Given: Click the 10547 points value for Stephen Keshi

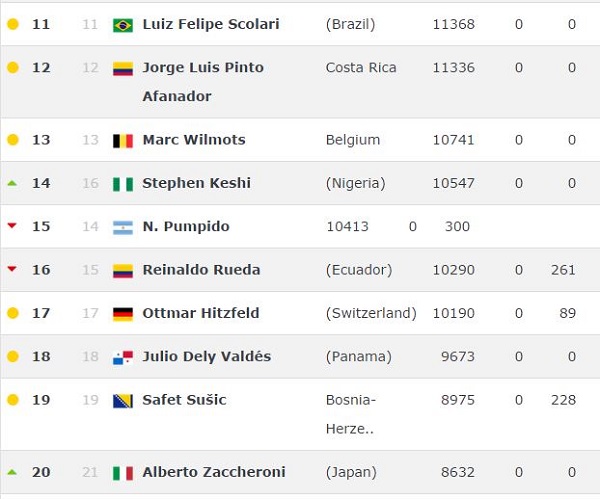Looking at the screenshot, I should click(453, 183).
